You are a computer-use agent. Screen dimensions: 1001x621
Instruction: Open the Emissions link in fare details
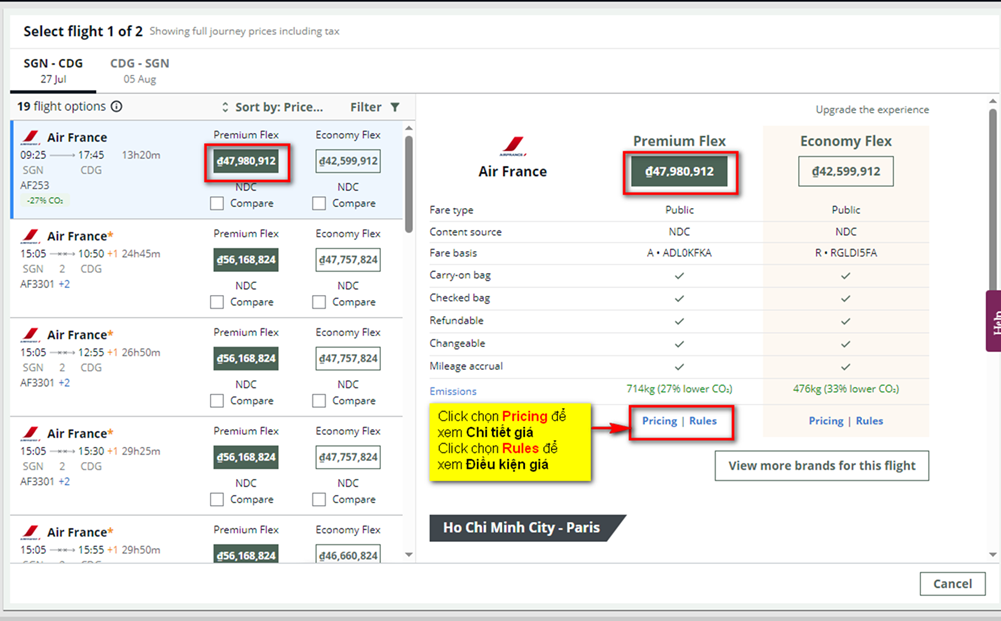pyautogui.click(x=453, y=391)
